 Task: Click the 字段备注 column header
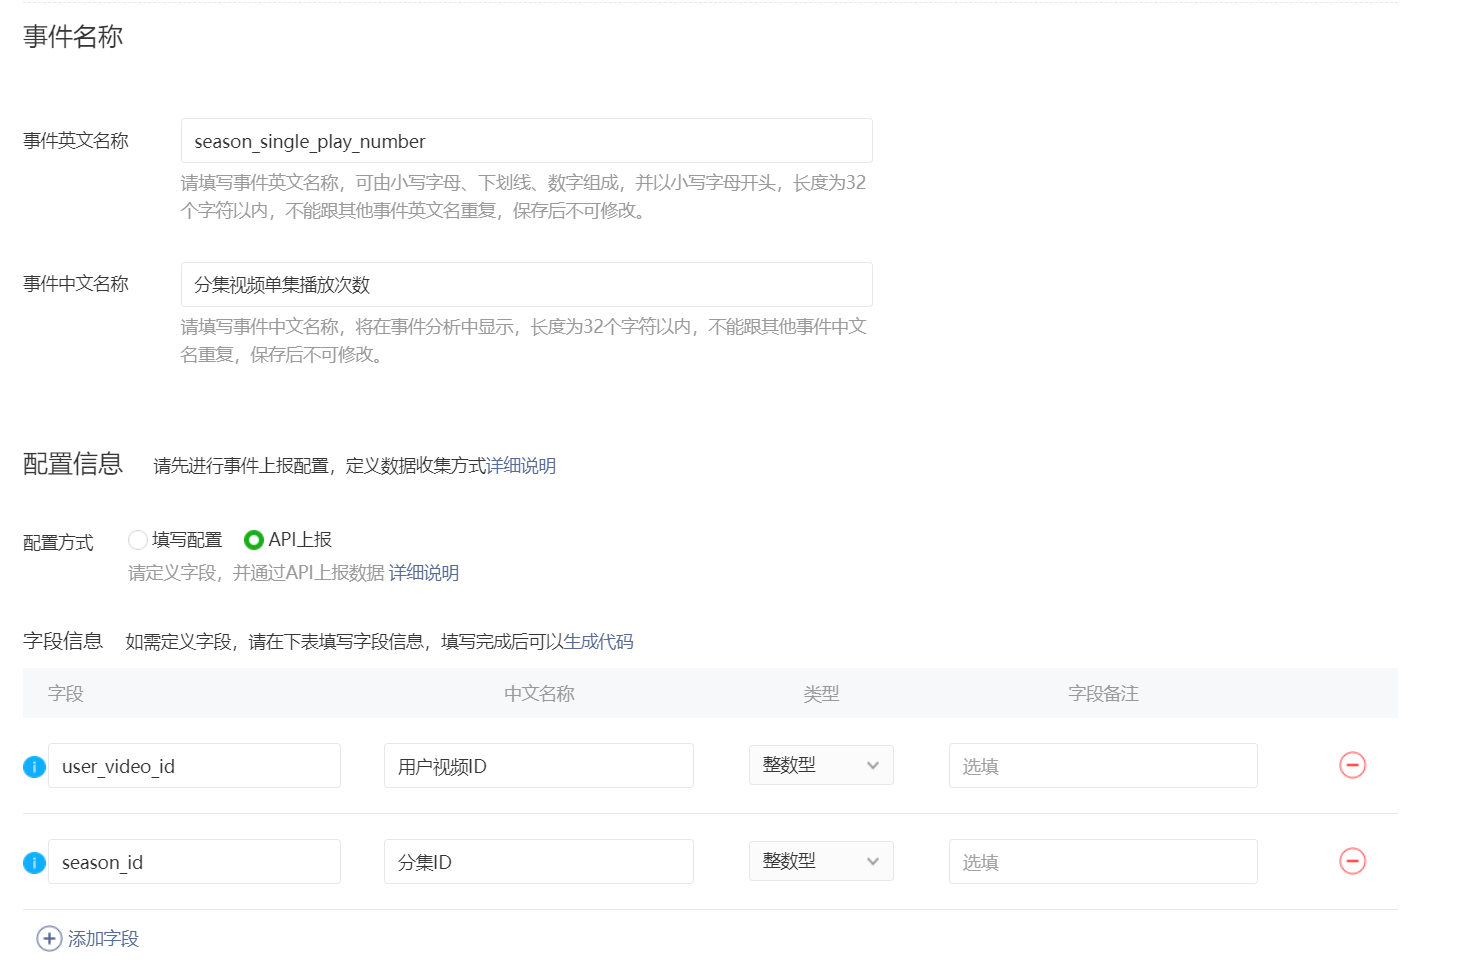1103,694
